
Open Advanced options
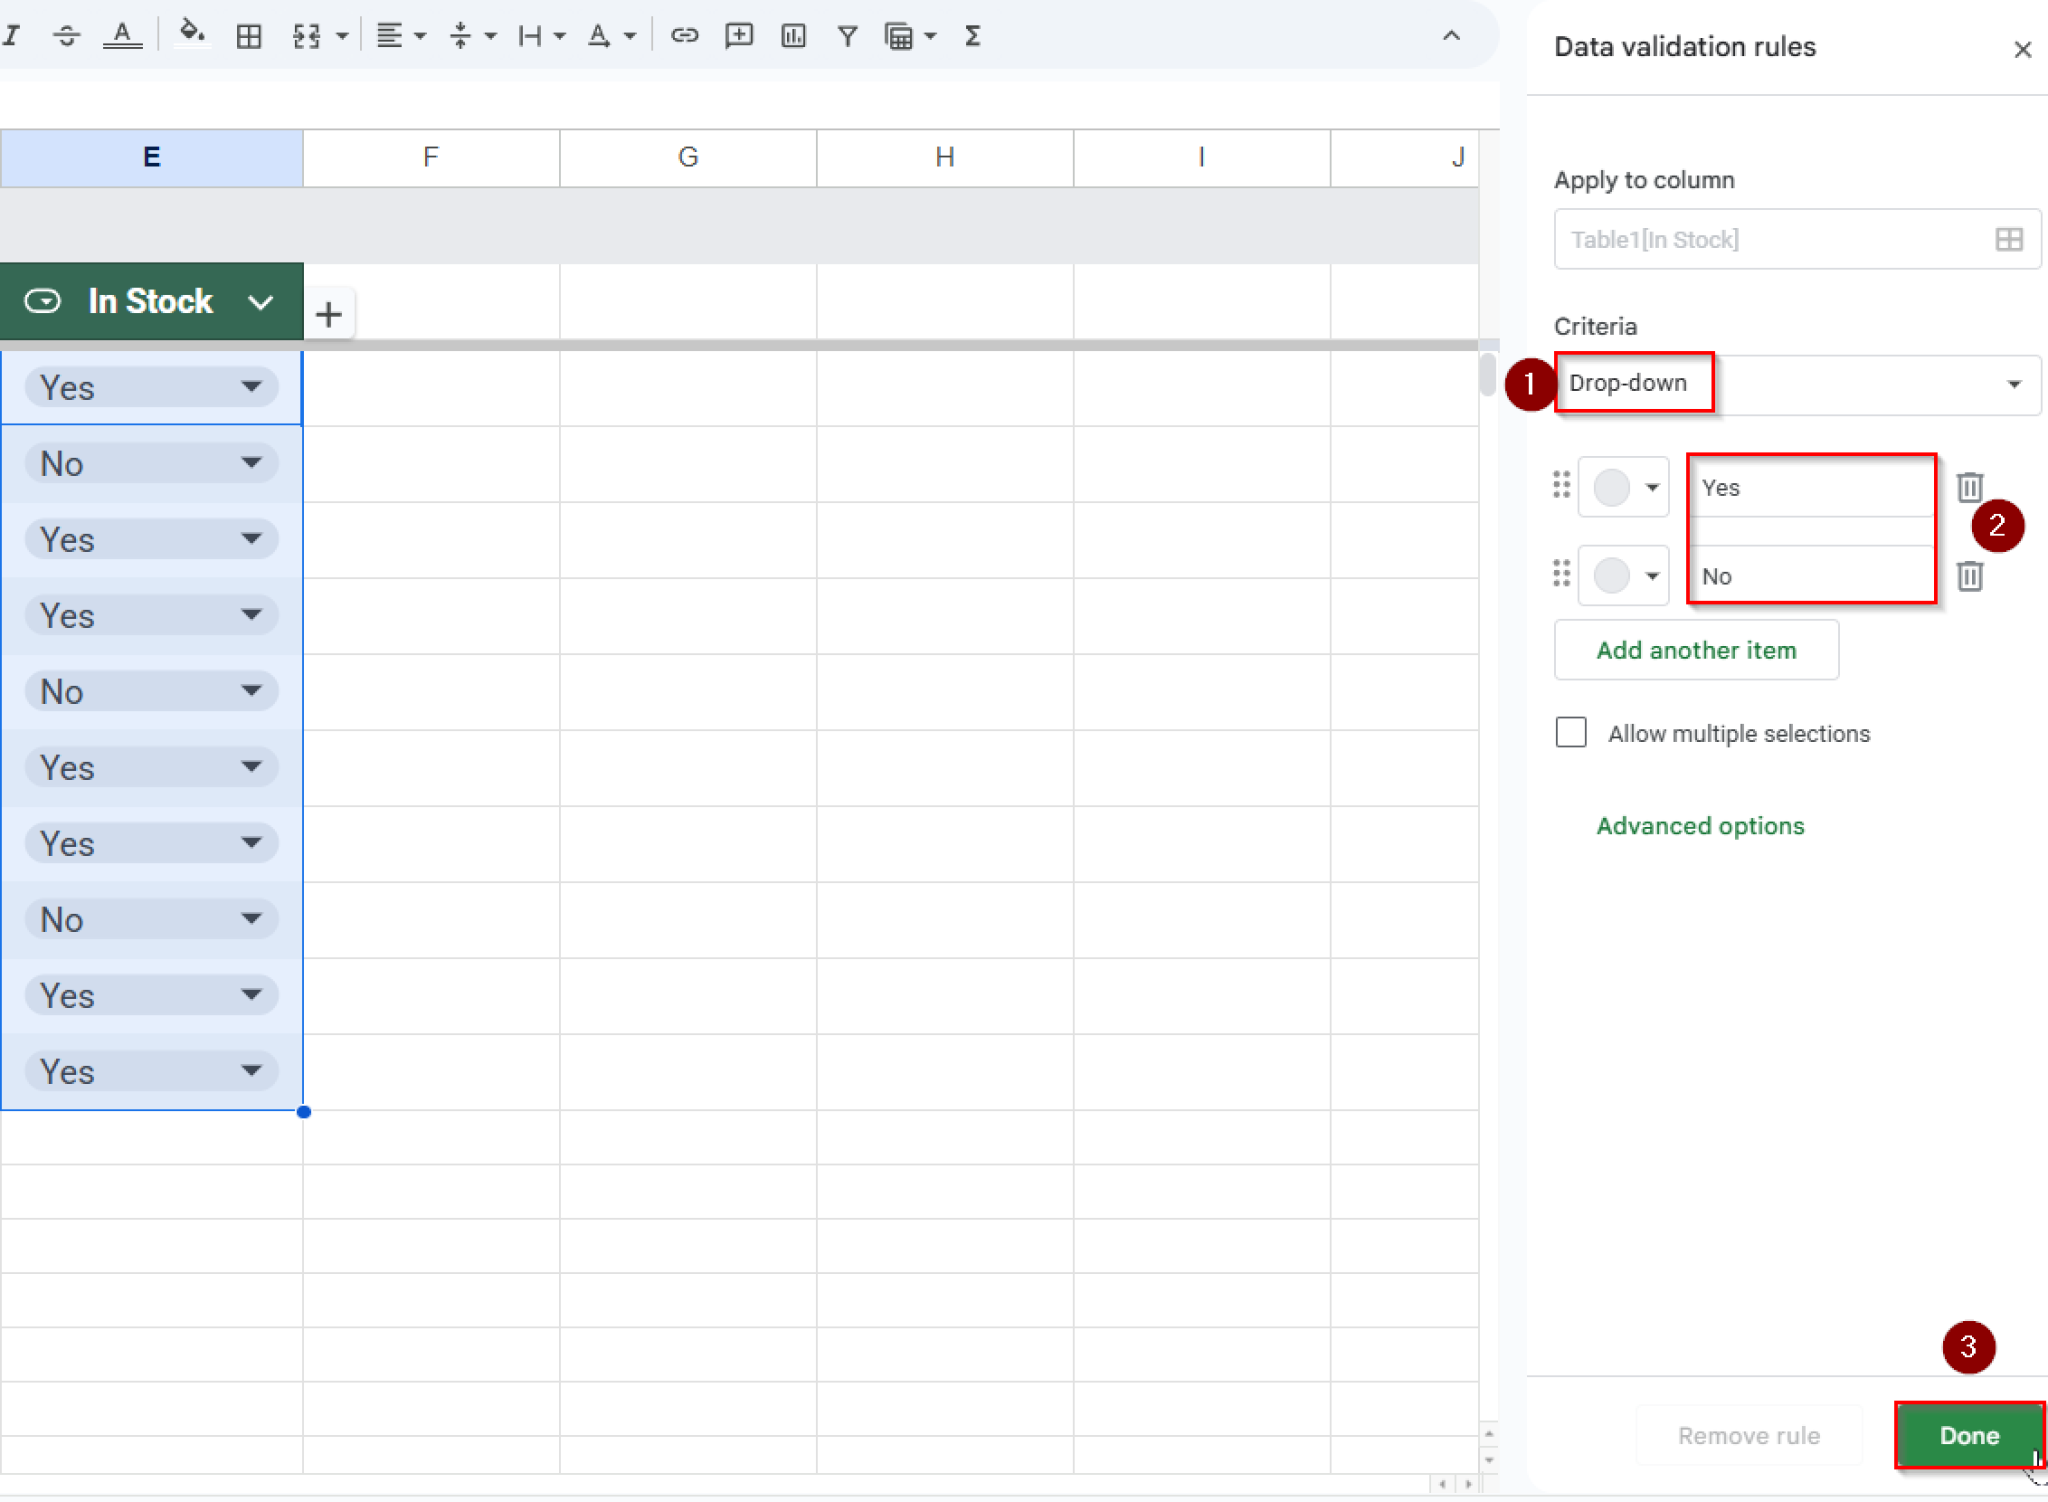pyautogui.click(x=1699, y=826)
